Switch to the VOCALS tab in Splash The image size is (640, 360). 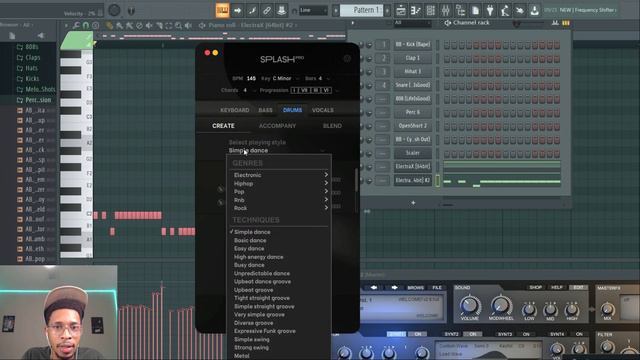pyautogui.click(x=322, y=110)
